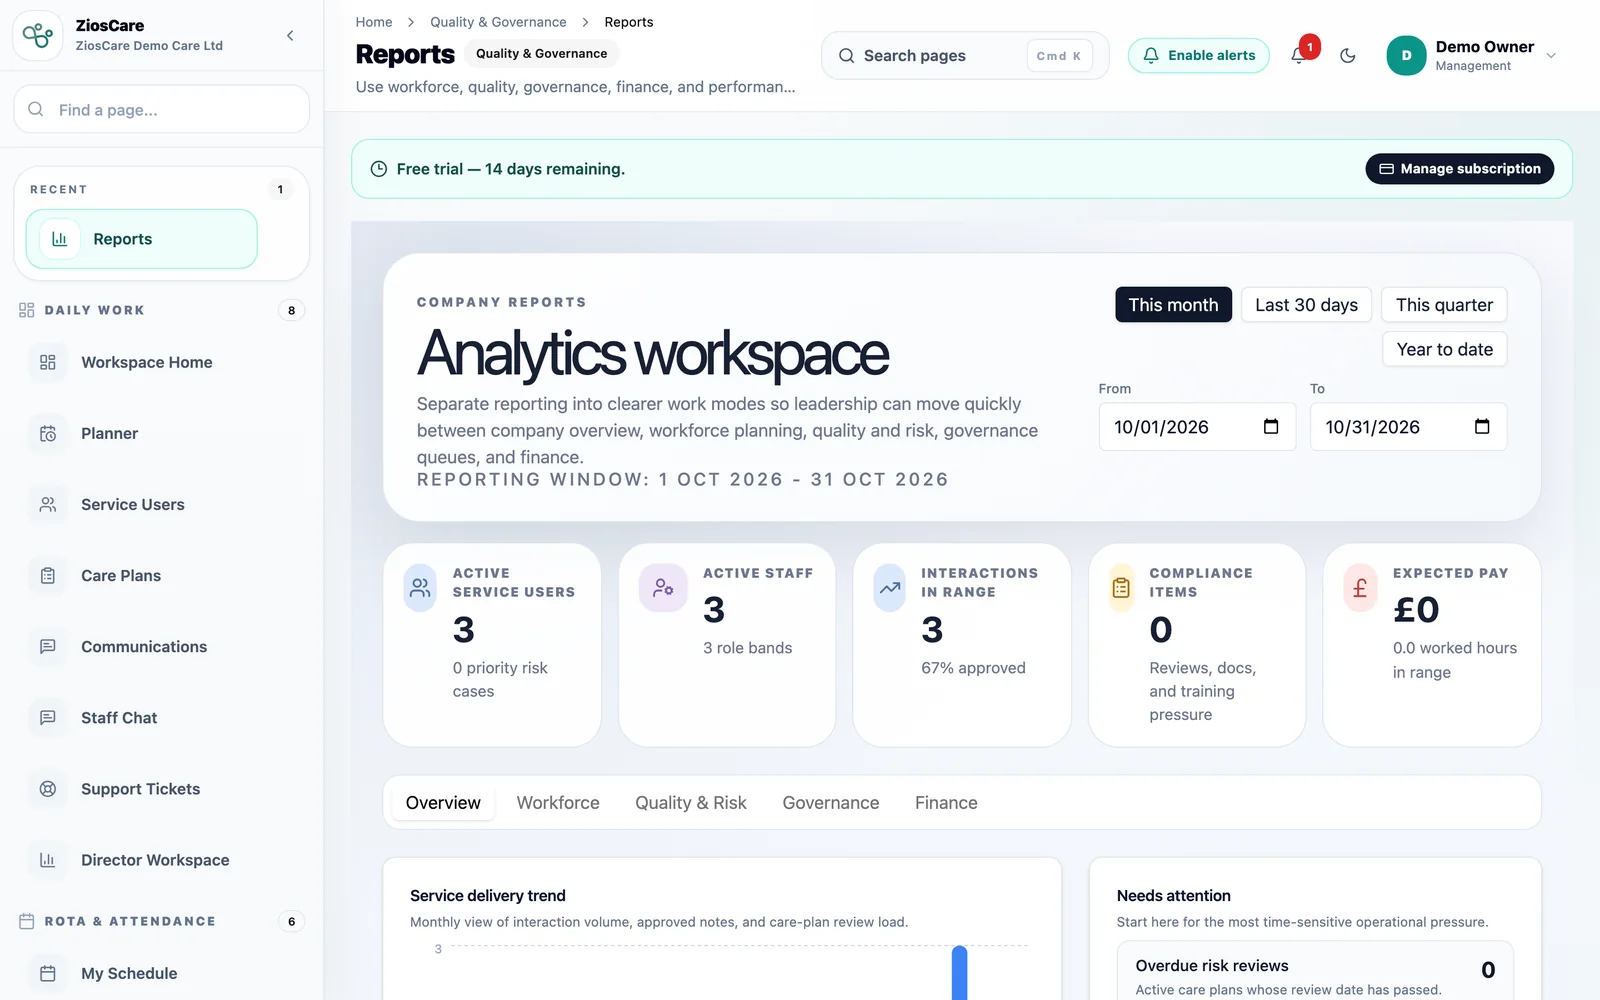The image size is (1600, 1000).
Task: Select the Last 30 days range
Action: 1306,305
